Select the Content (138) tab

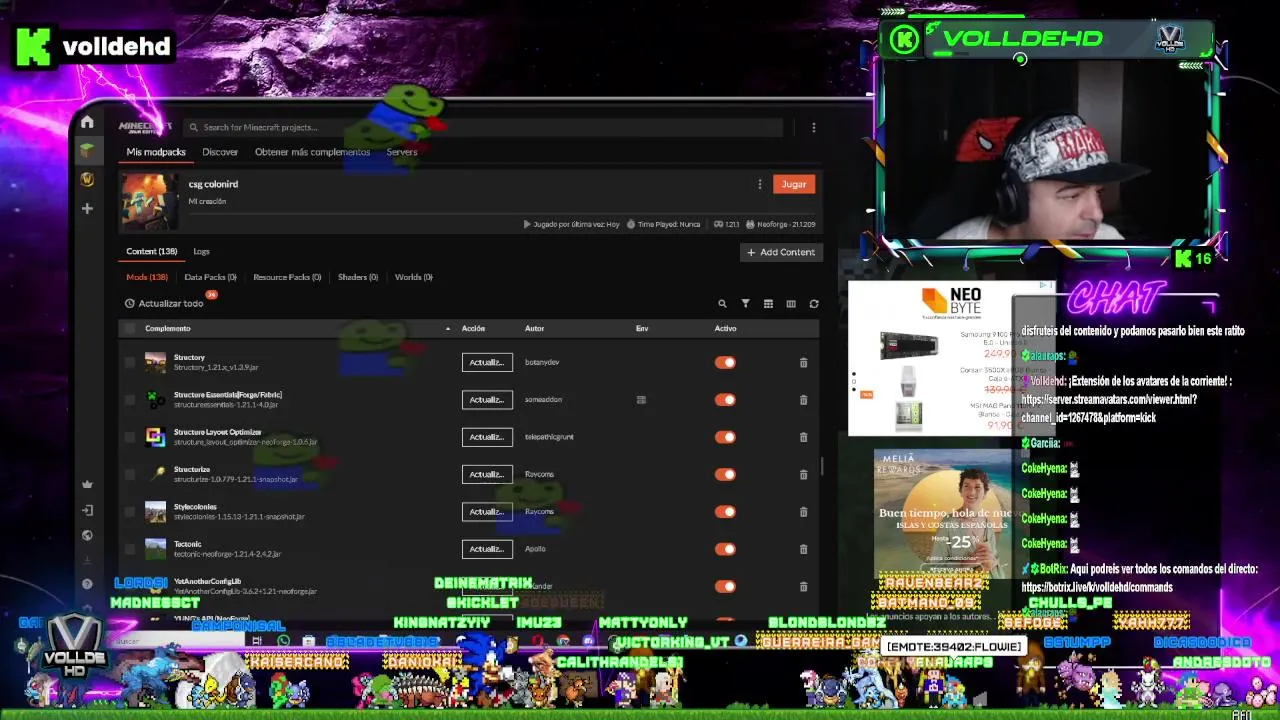[x=152, y=252]
